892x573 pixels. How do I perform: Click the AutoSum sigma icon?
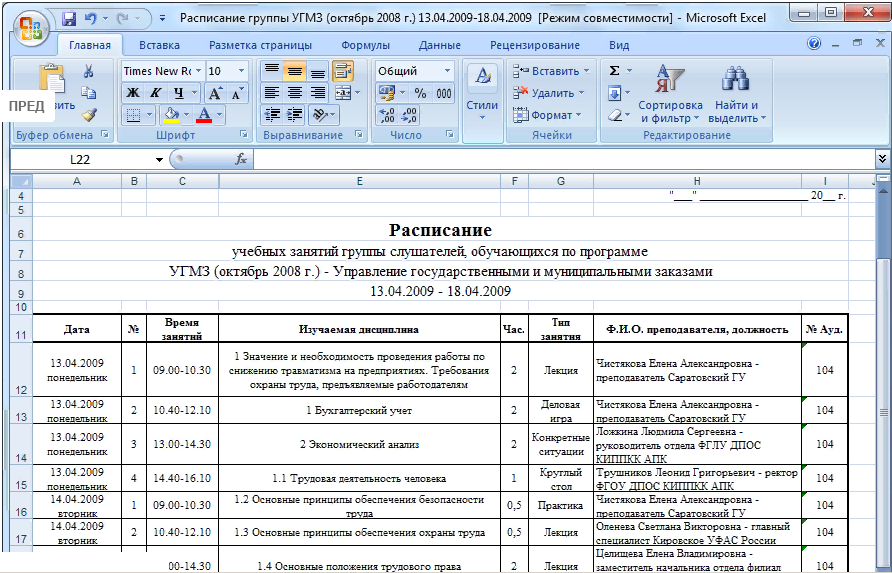pyautogui.click(x=614, y=71)
